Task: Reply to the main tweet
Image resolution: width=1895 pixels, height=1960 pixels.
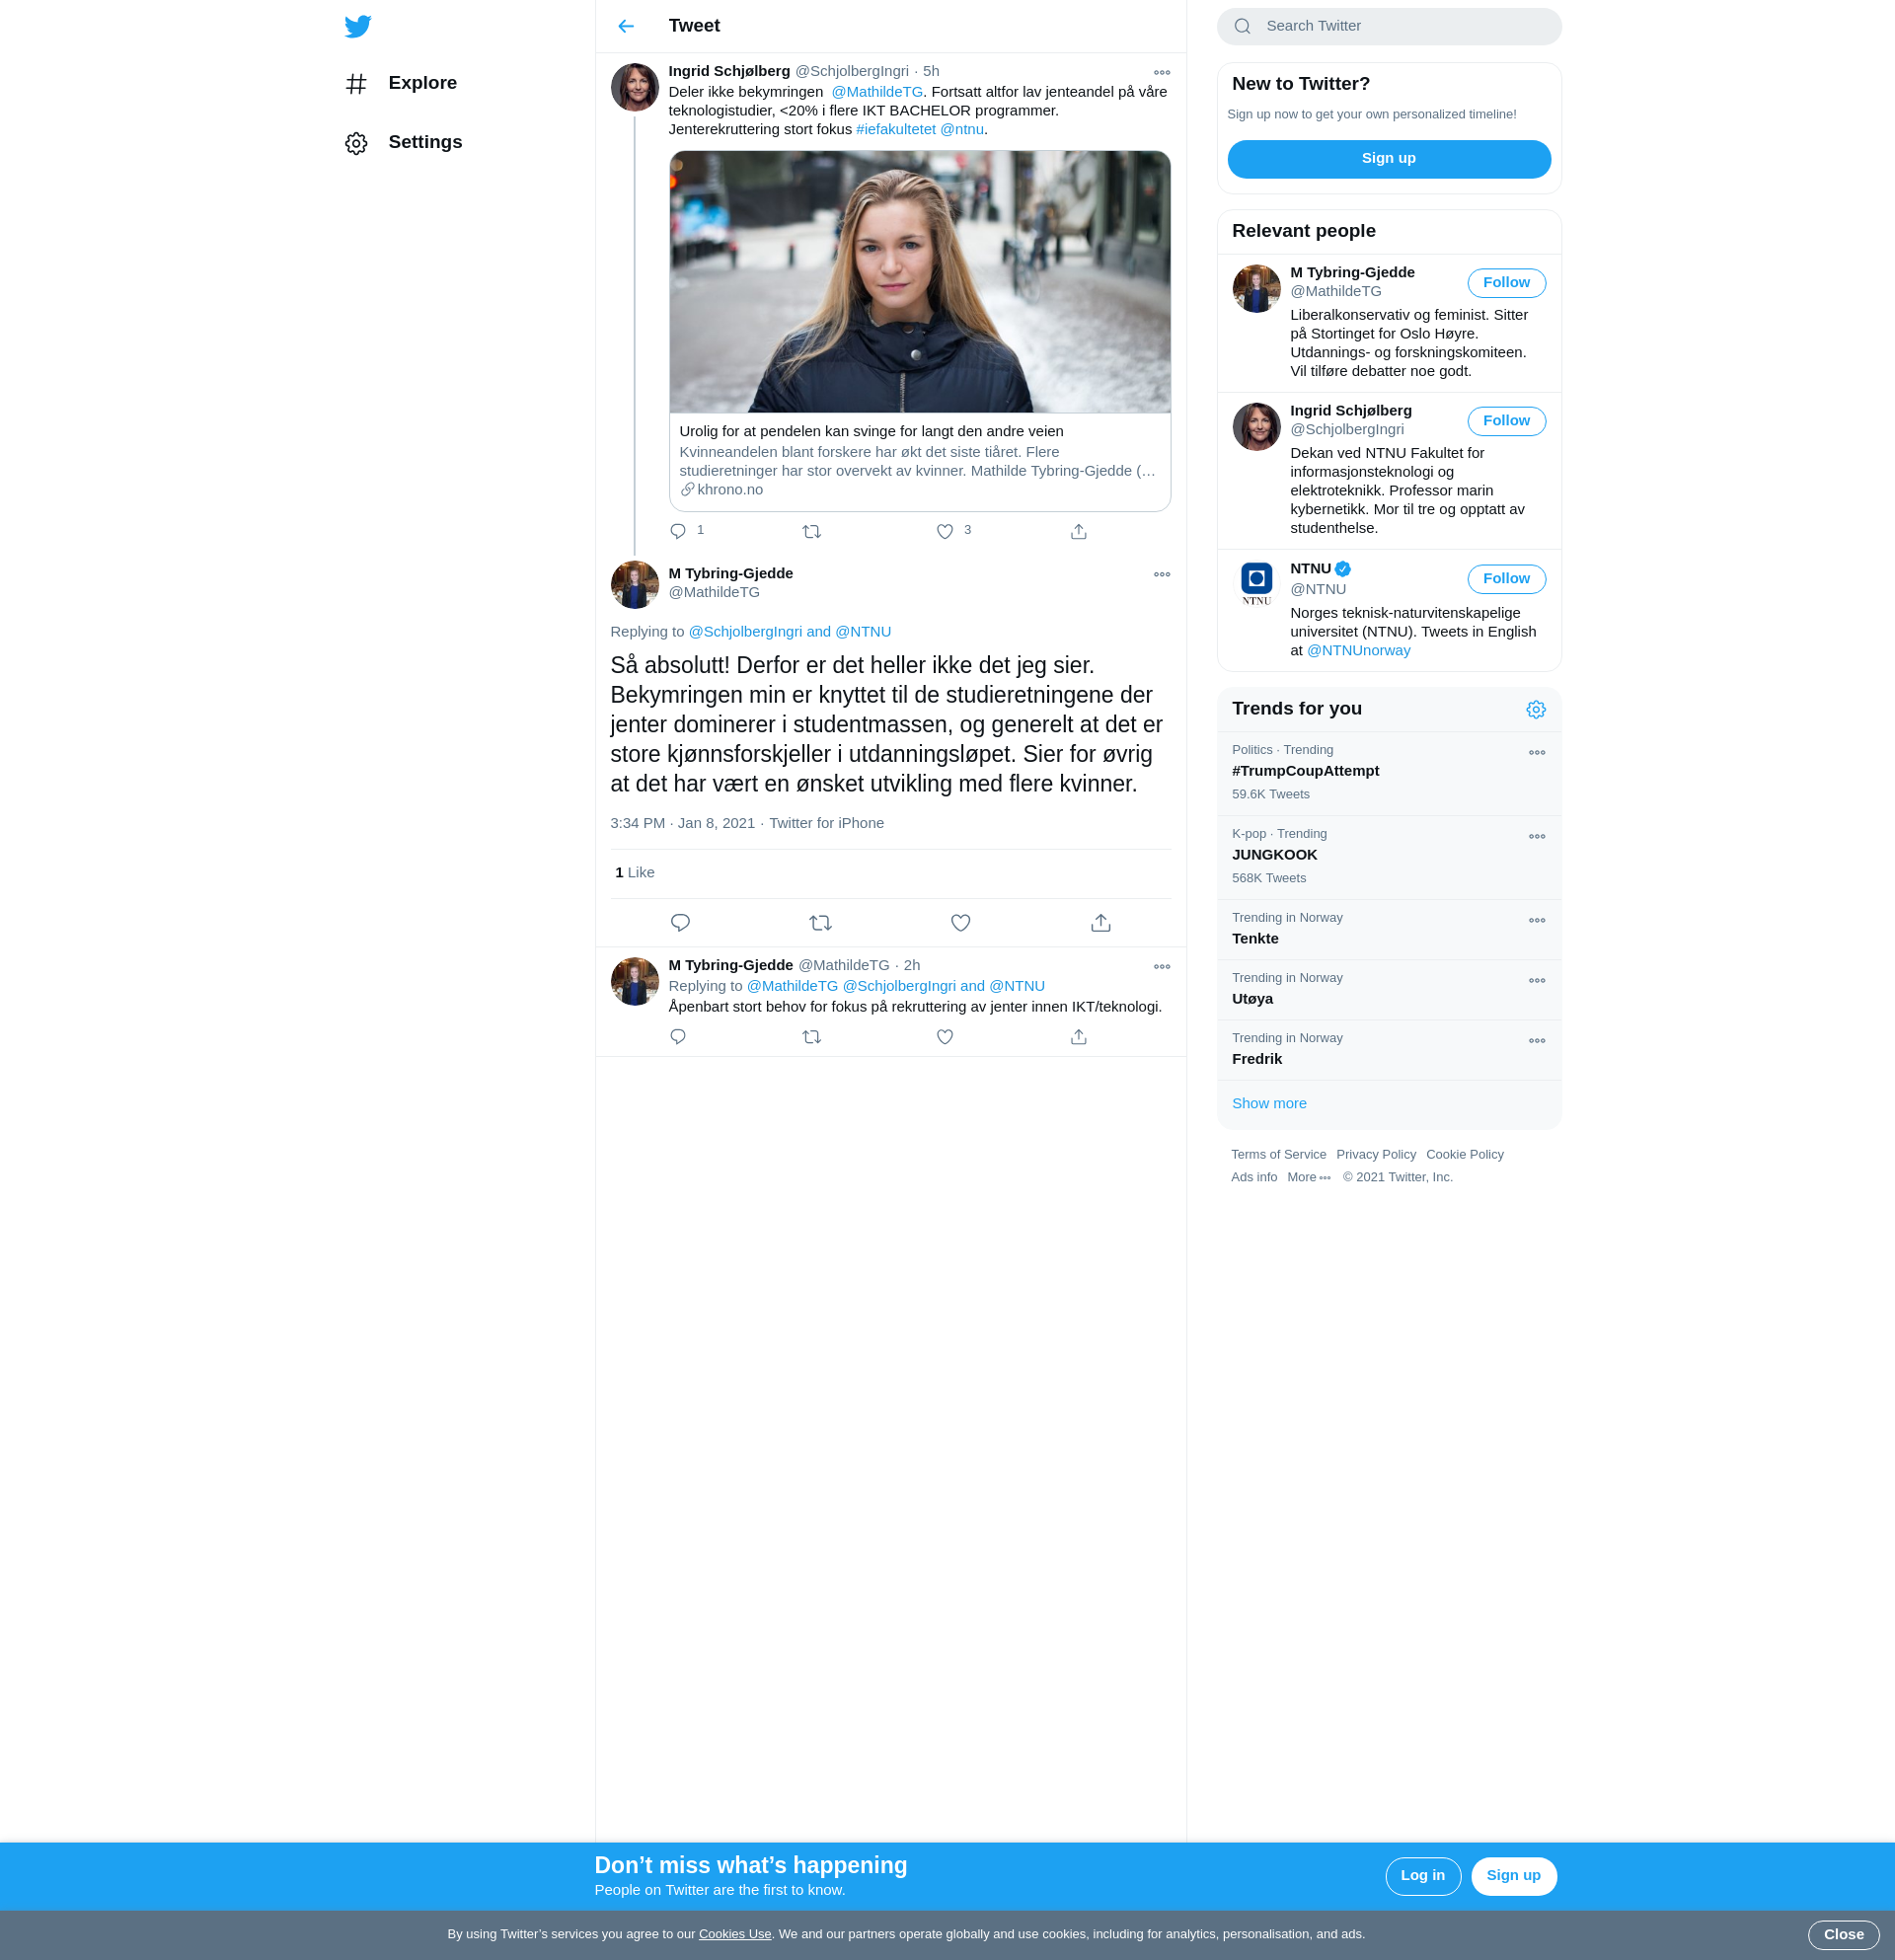Action: coord(680,922)
